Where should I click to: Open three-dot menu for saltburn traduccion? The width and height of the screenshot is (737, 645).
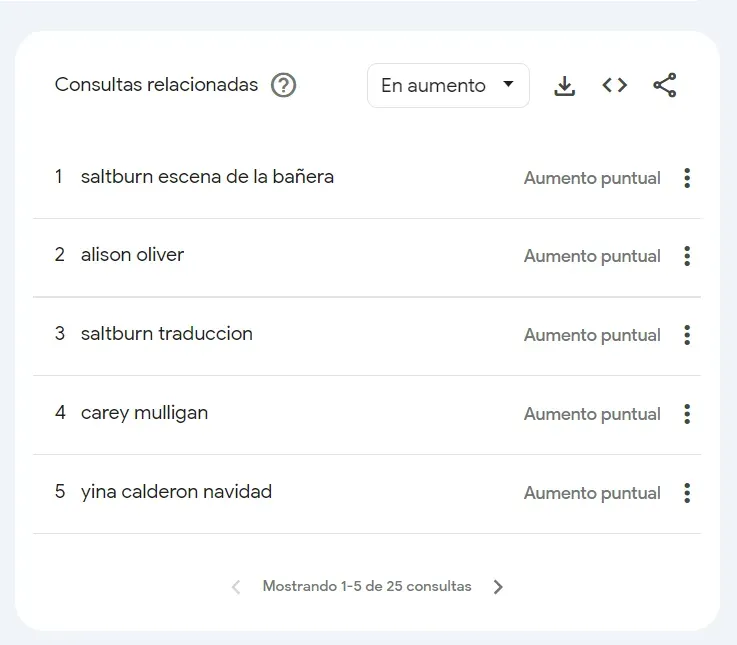(x=687, y=335)
